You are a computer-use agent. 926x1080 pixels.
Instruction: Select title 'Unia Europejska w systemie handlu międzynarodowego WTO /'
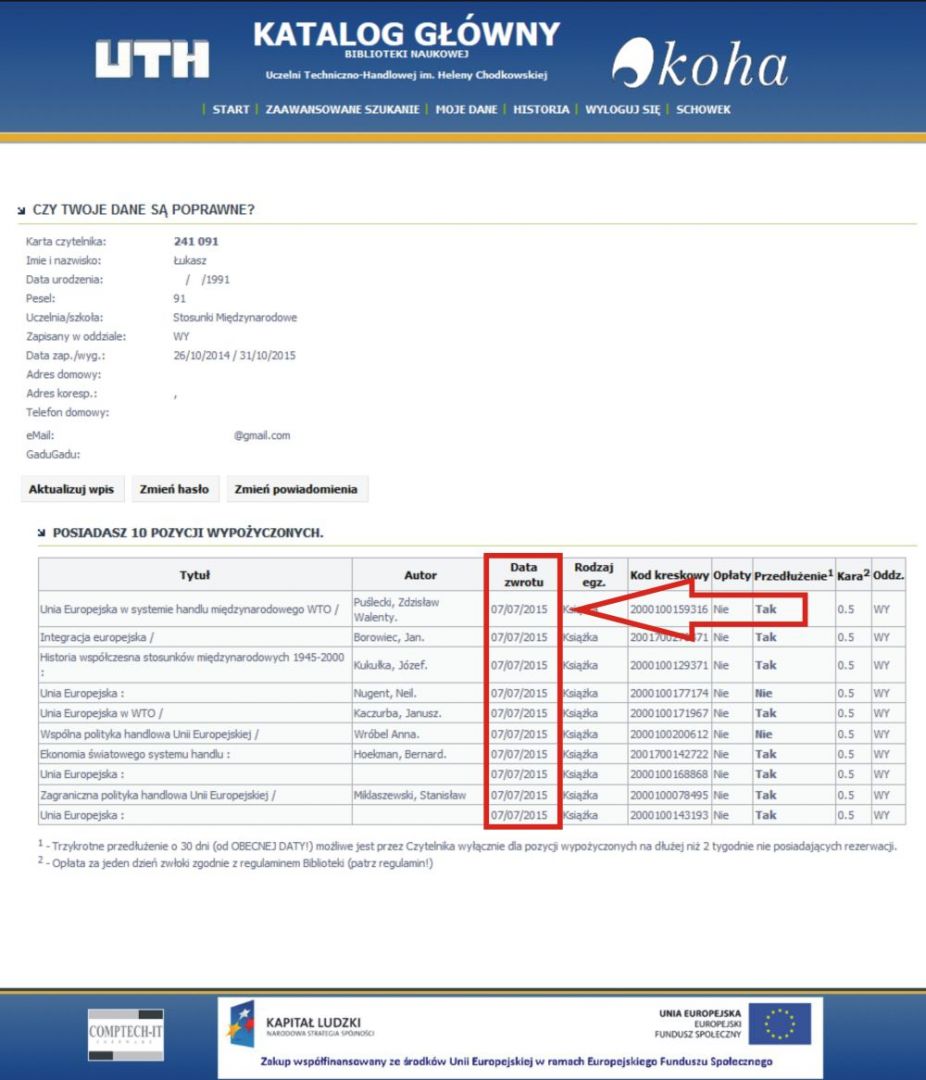click(x=189, y=609)
